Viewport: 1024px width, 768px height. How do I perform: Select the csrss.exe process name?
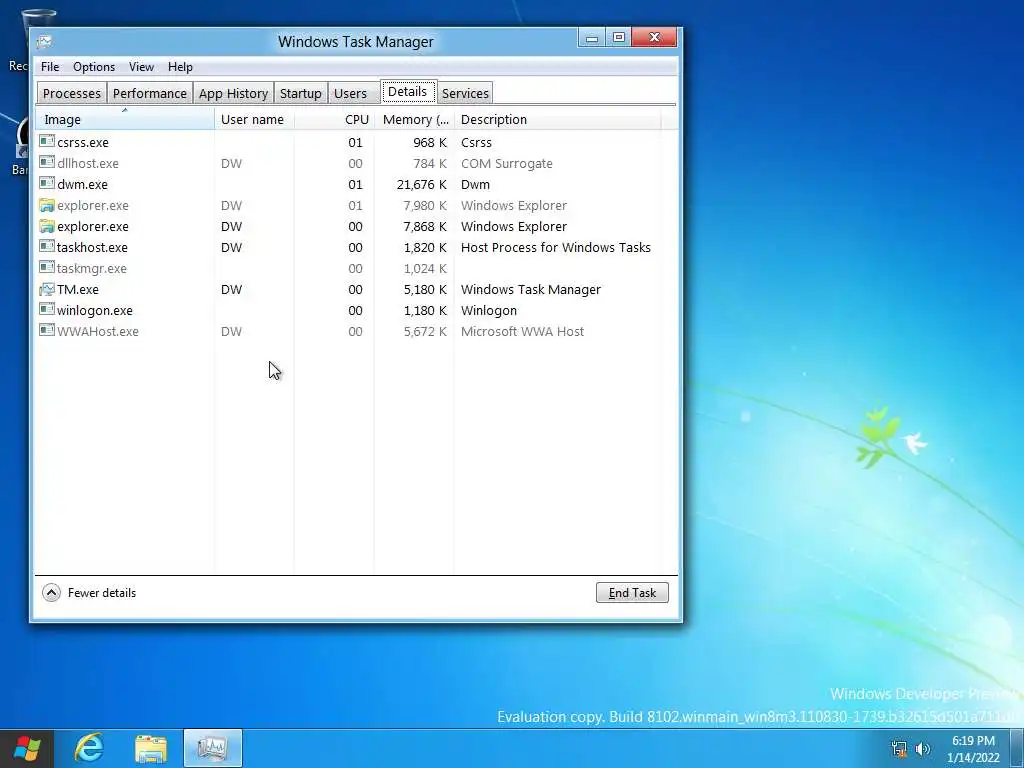(x=83, y=142)
